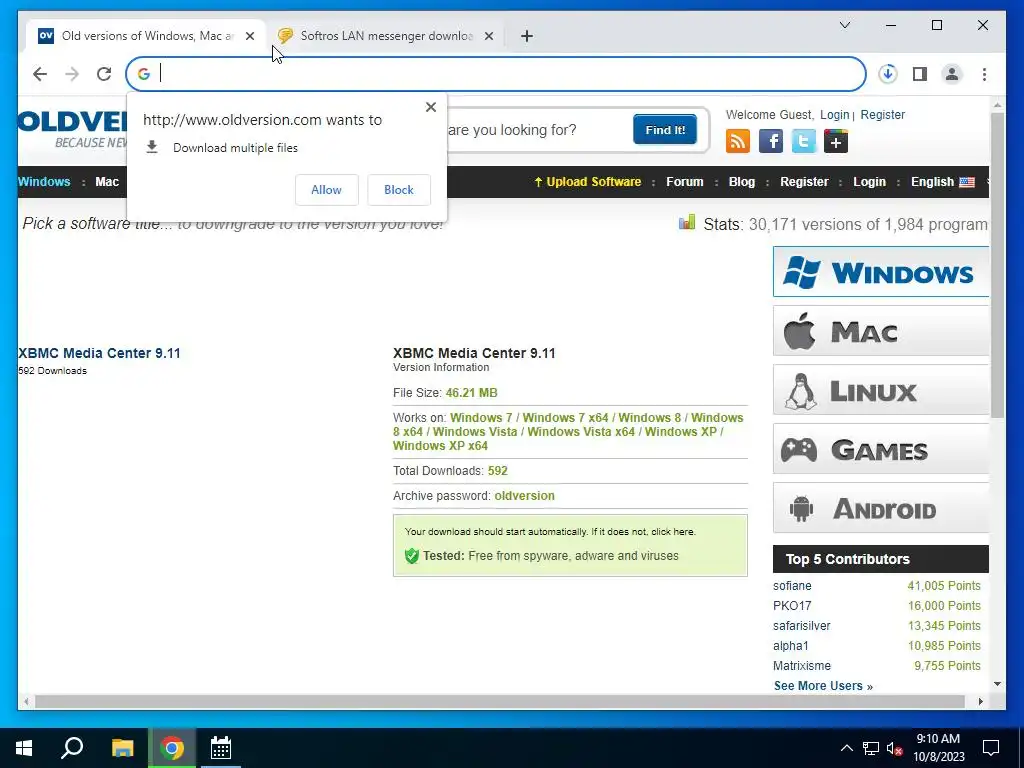The height and width of the screenshot is (768, 1024).
Task: Click the vertical page scrollbar
Action: [997, 265]
